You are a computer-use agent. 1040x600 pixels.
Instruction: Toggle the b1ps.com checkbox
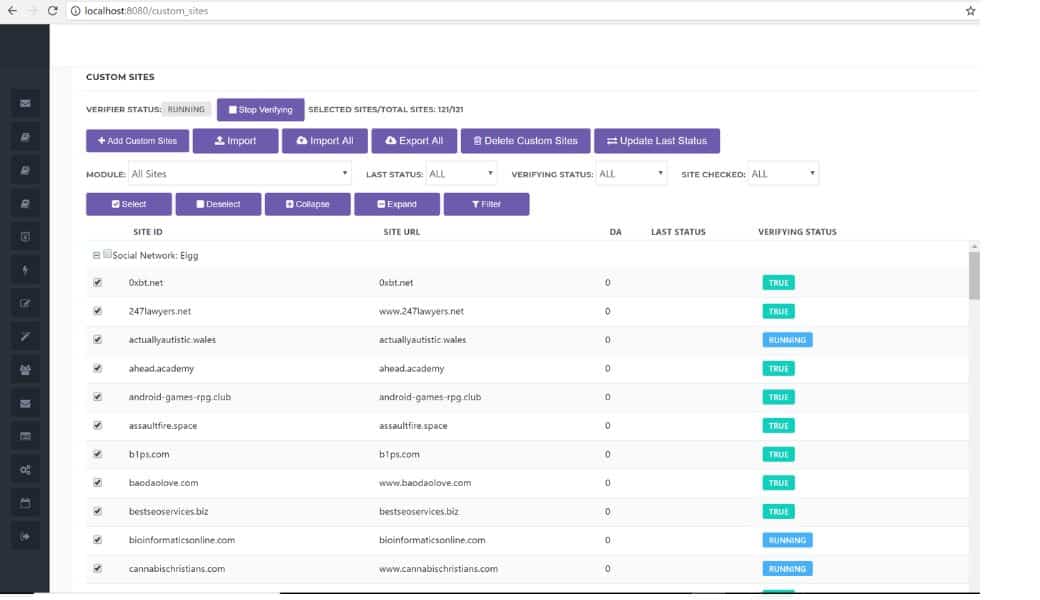coord(98,454)
